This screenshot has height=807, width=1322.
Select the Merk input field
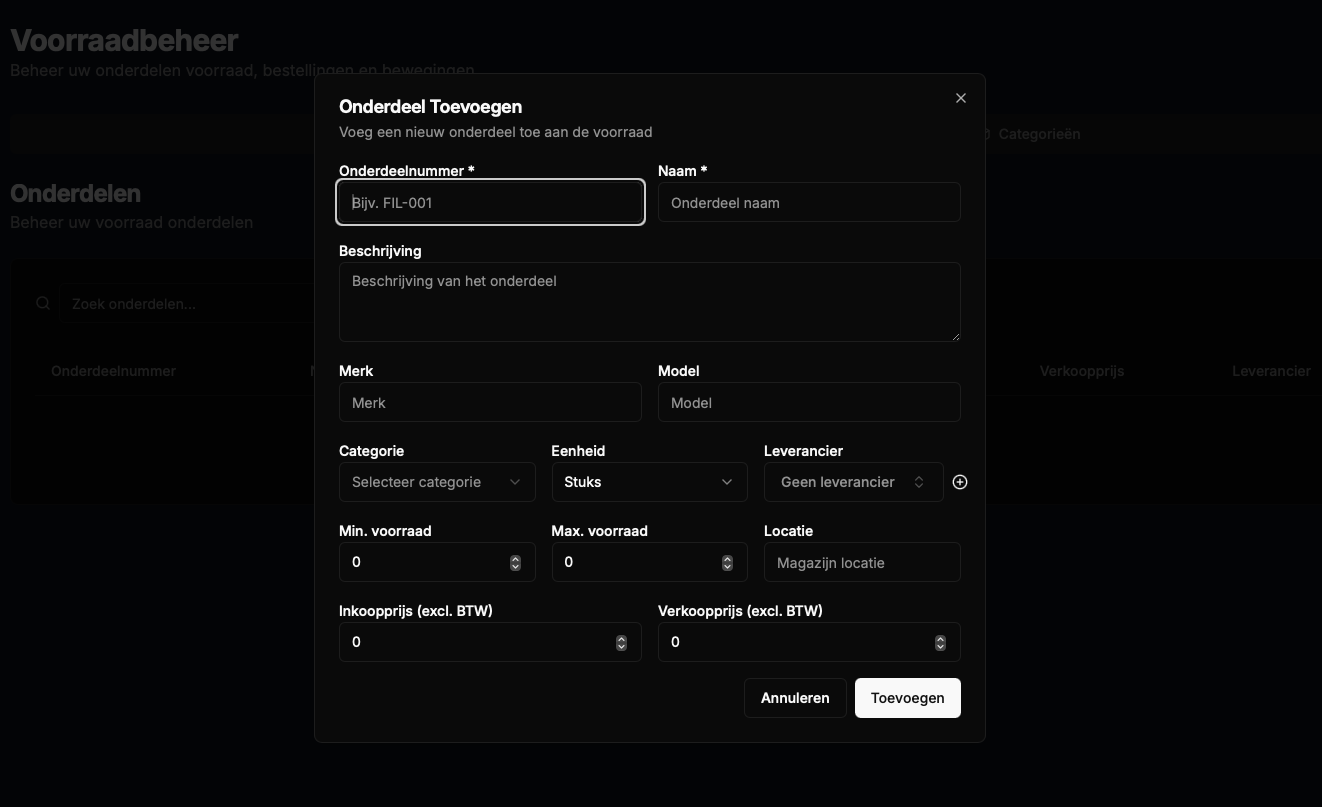[x=490, y=402]
